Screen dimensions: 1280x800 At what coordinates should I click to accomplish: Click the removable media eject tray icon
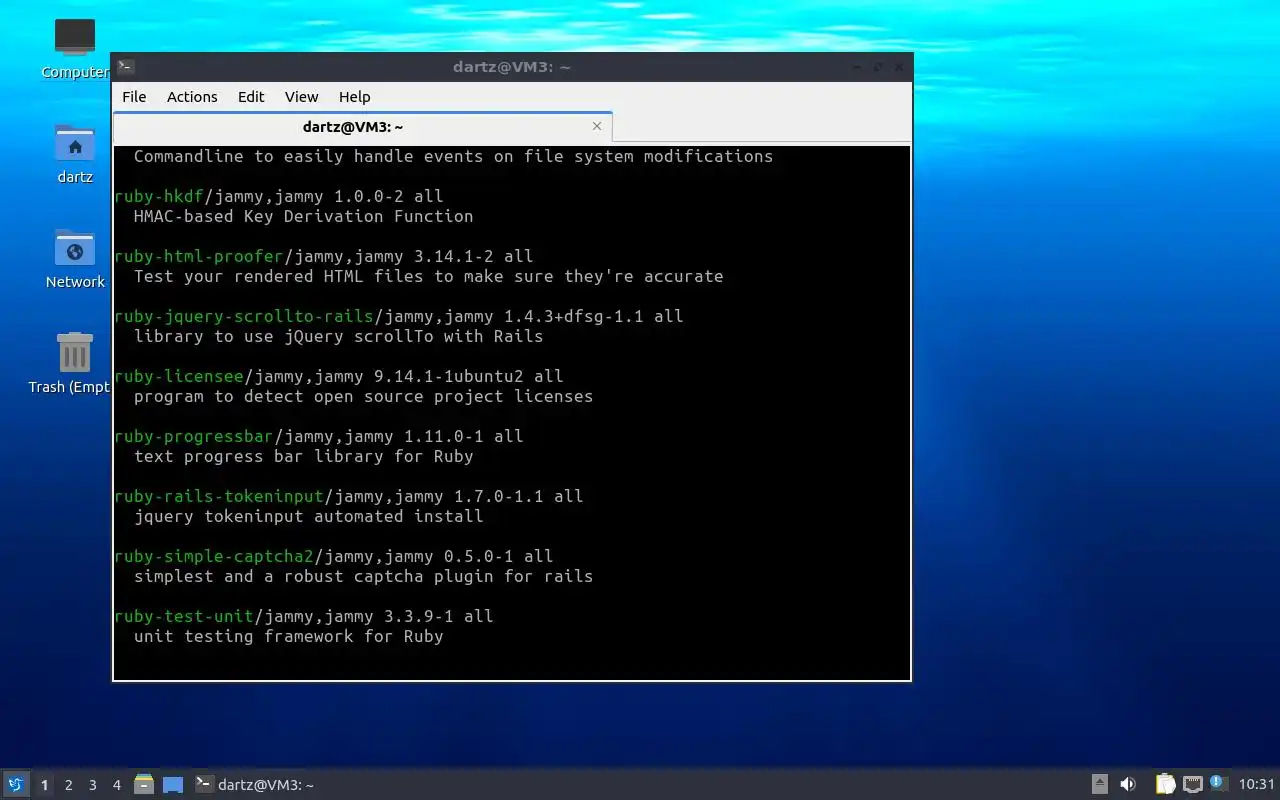[x=1100, y=784]
